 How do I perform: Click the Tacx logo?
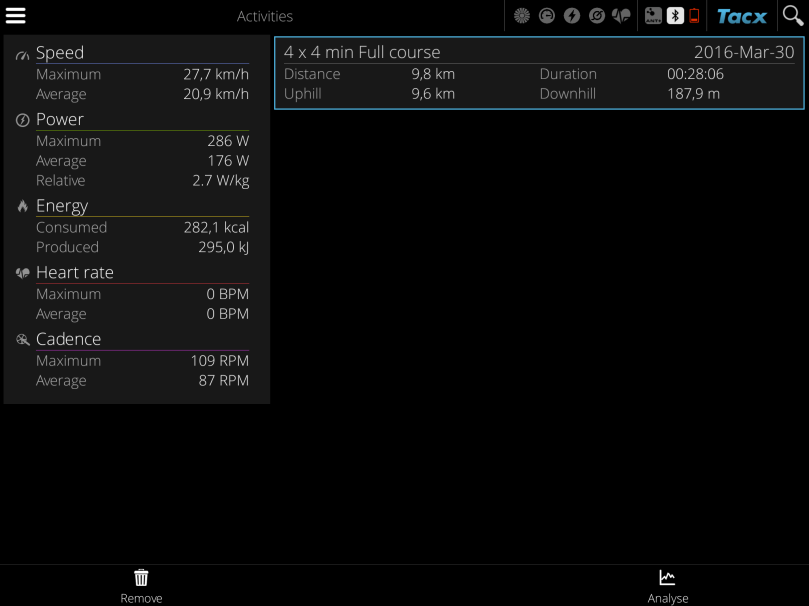742,16
